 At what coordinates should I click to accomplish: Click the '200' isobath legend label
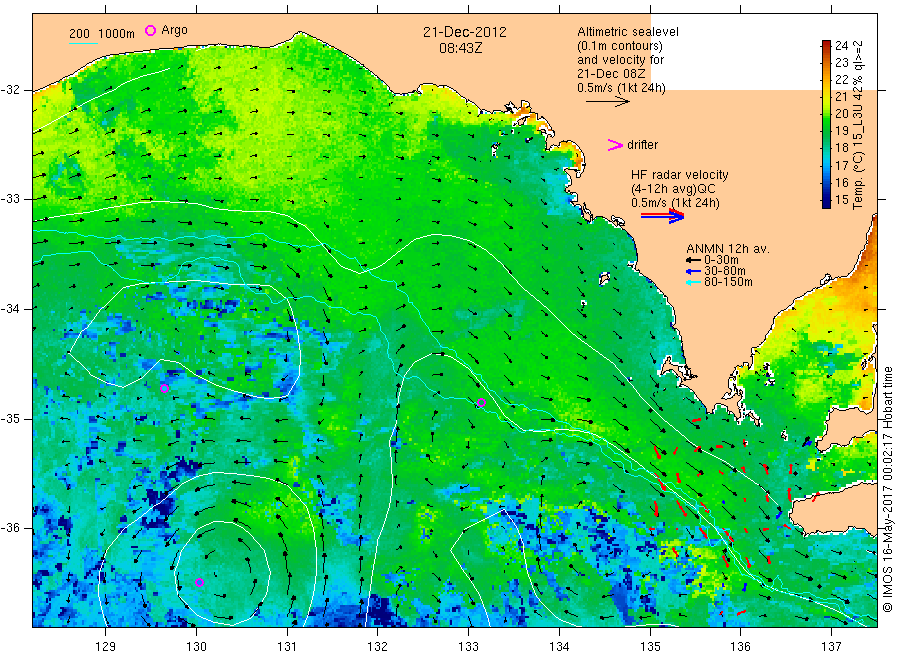(79, 34)
